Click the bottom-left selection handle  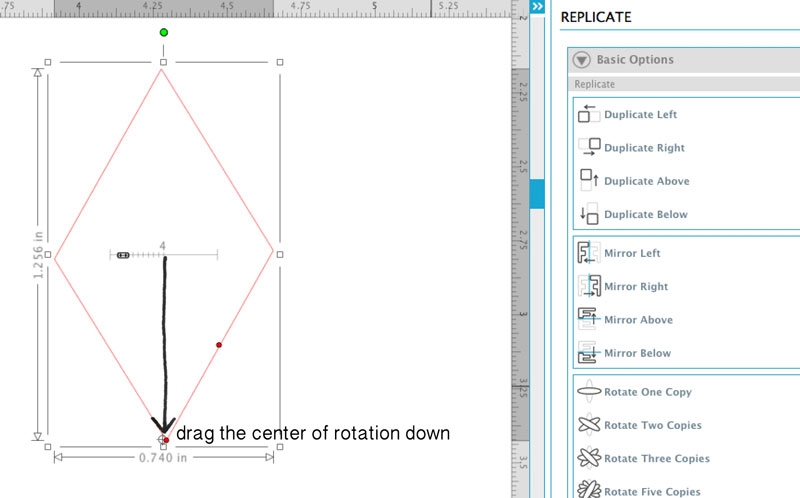[48, 447]
